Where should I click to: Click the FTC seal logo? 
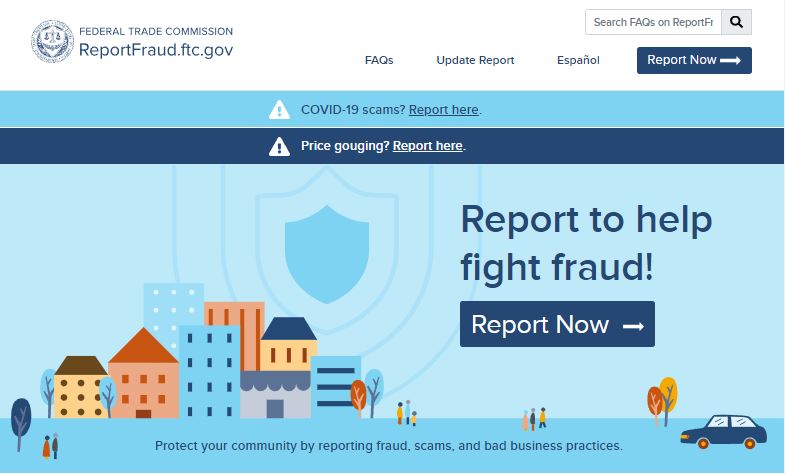[x=52, y=41]
